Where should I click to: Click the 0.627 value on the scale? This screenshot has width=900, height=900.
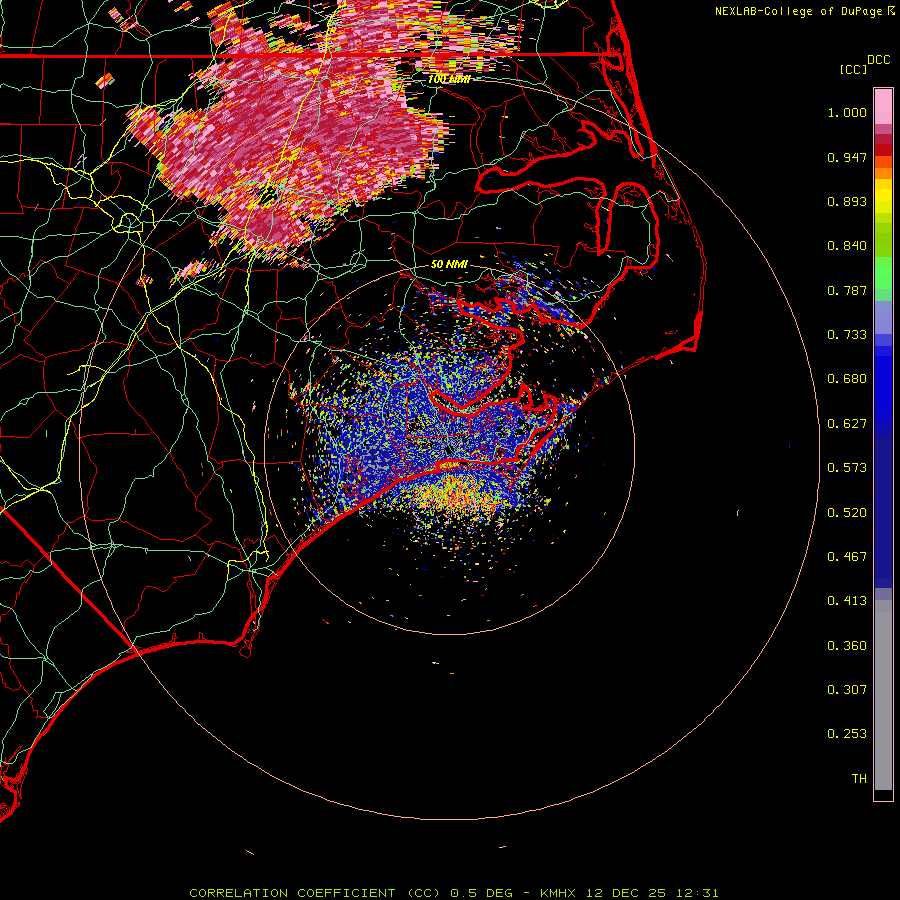coord(847,423)
